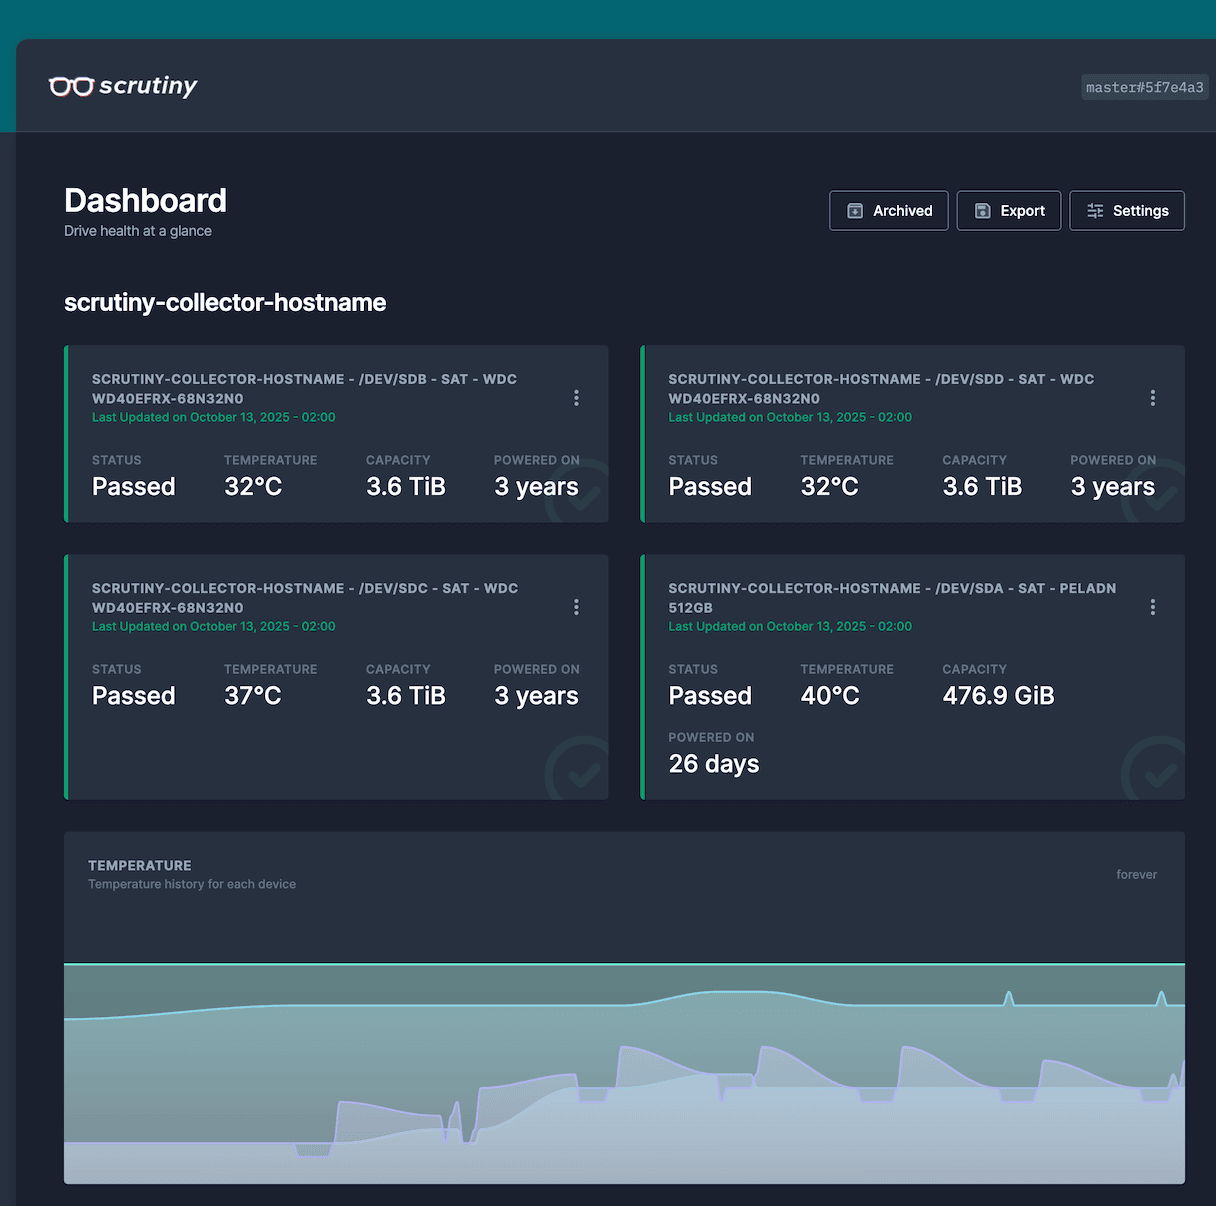Expand options menu on /dev/sda PELADN card
This screenshot has height=1206, width=1216.
1152,607
